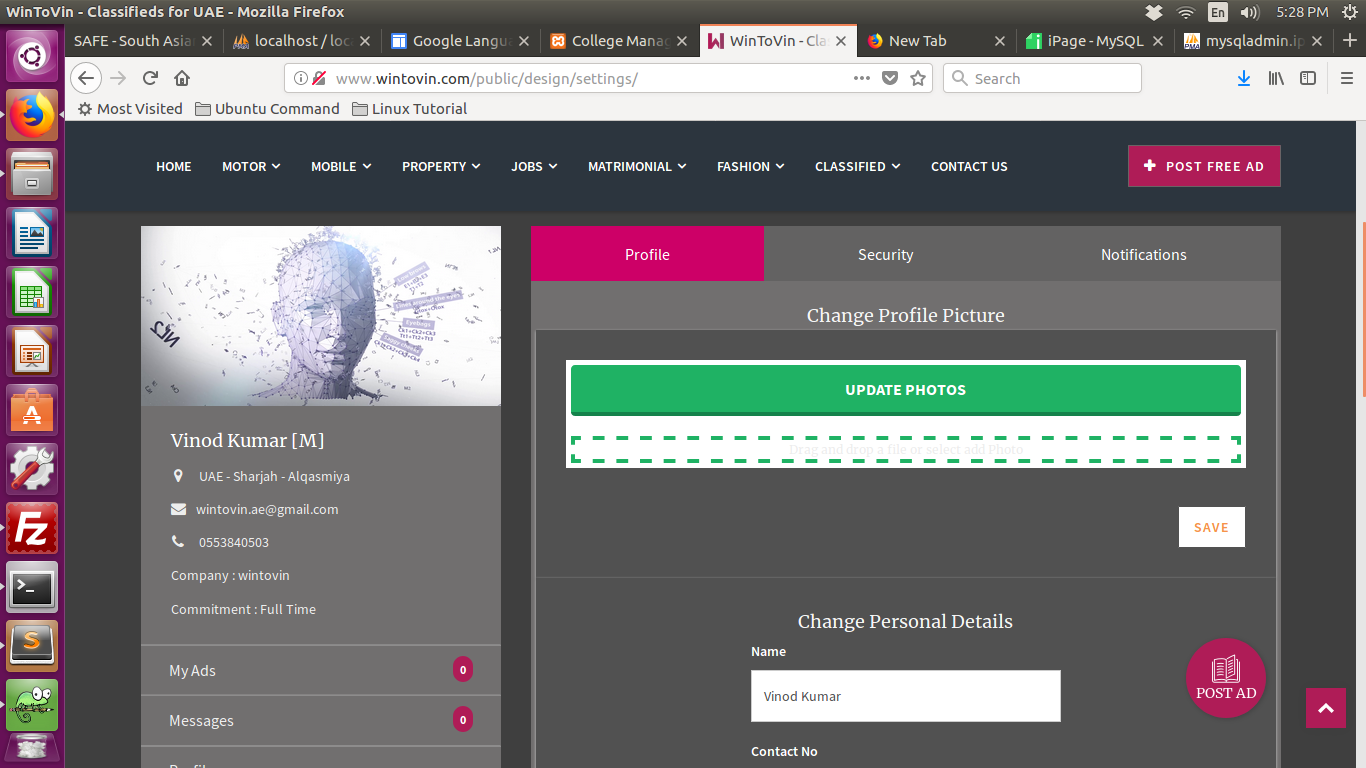Open Messages in the sidebar

pyautogui.click(x=321, y=720)
